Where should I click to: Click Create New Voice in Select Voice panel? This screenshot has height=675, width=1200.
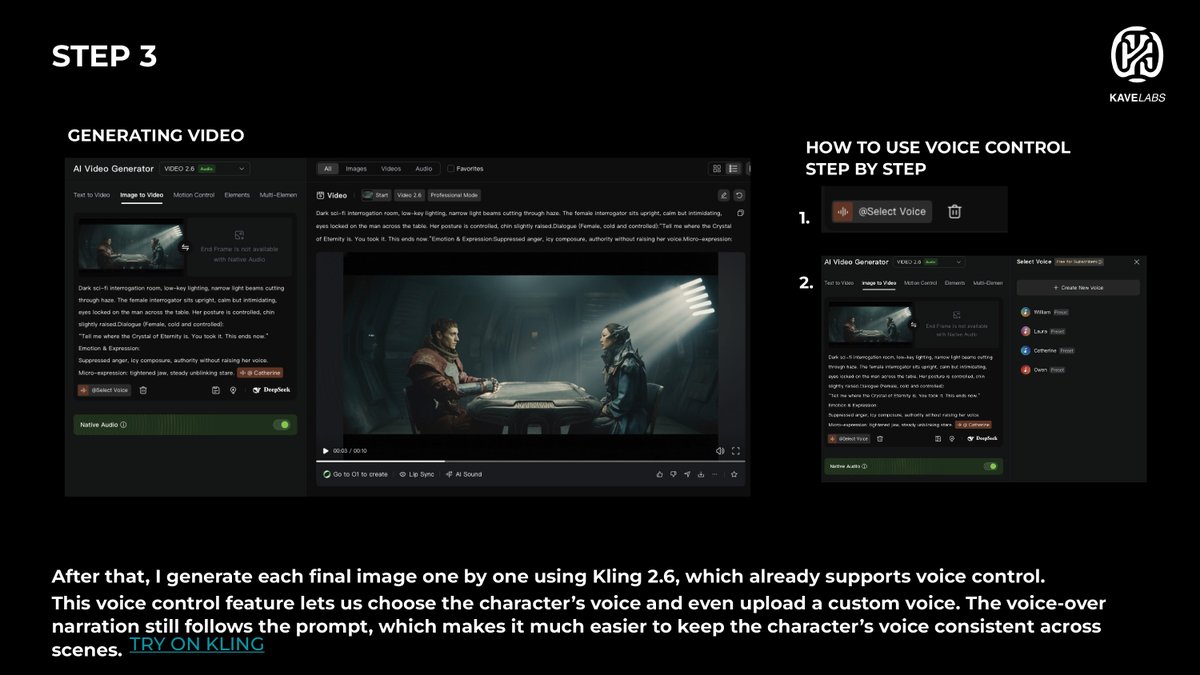[x=1078, y=288]
